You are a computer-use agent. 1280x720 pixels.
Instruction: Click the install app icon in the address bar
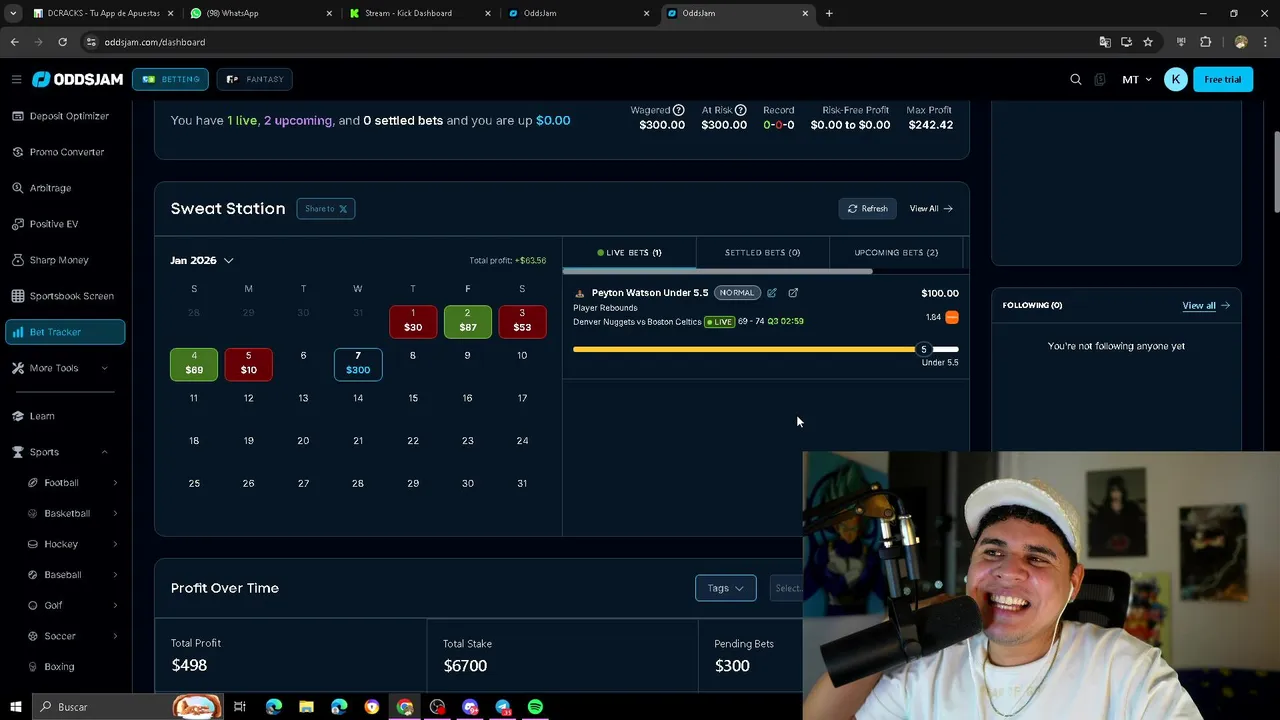click(x=1126, y=42)
